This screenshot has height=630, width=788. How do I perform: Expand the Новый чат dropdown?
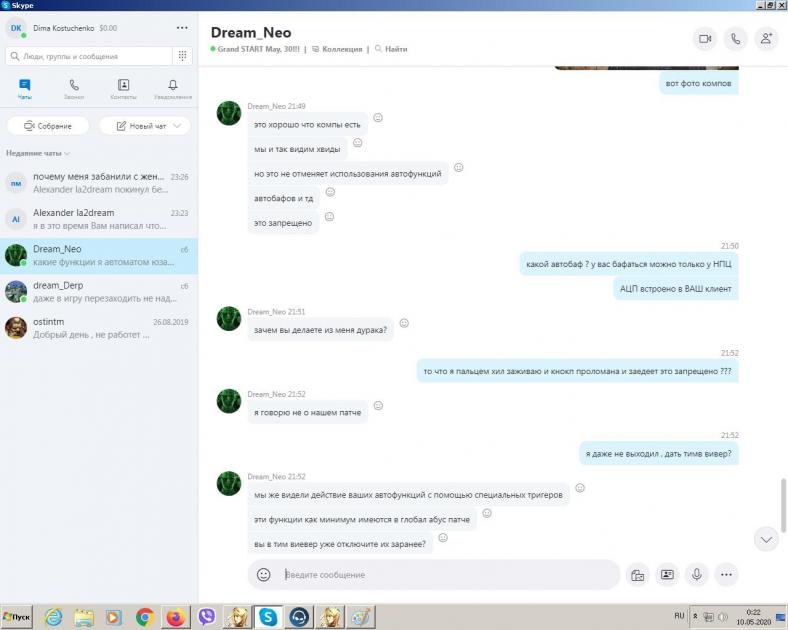coord(178,126)
